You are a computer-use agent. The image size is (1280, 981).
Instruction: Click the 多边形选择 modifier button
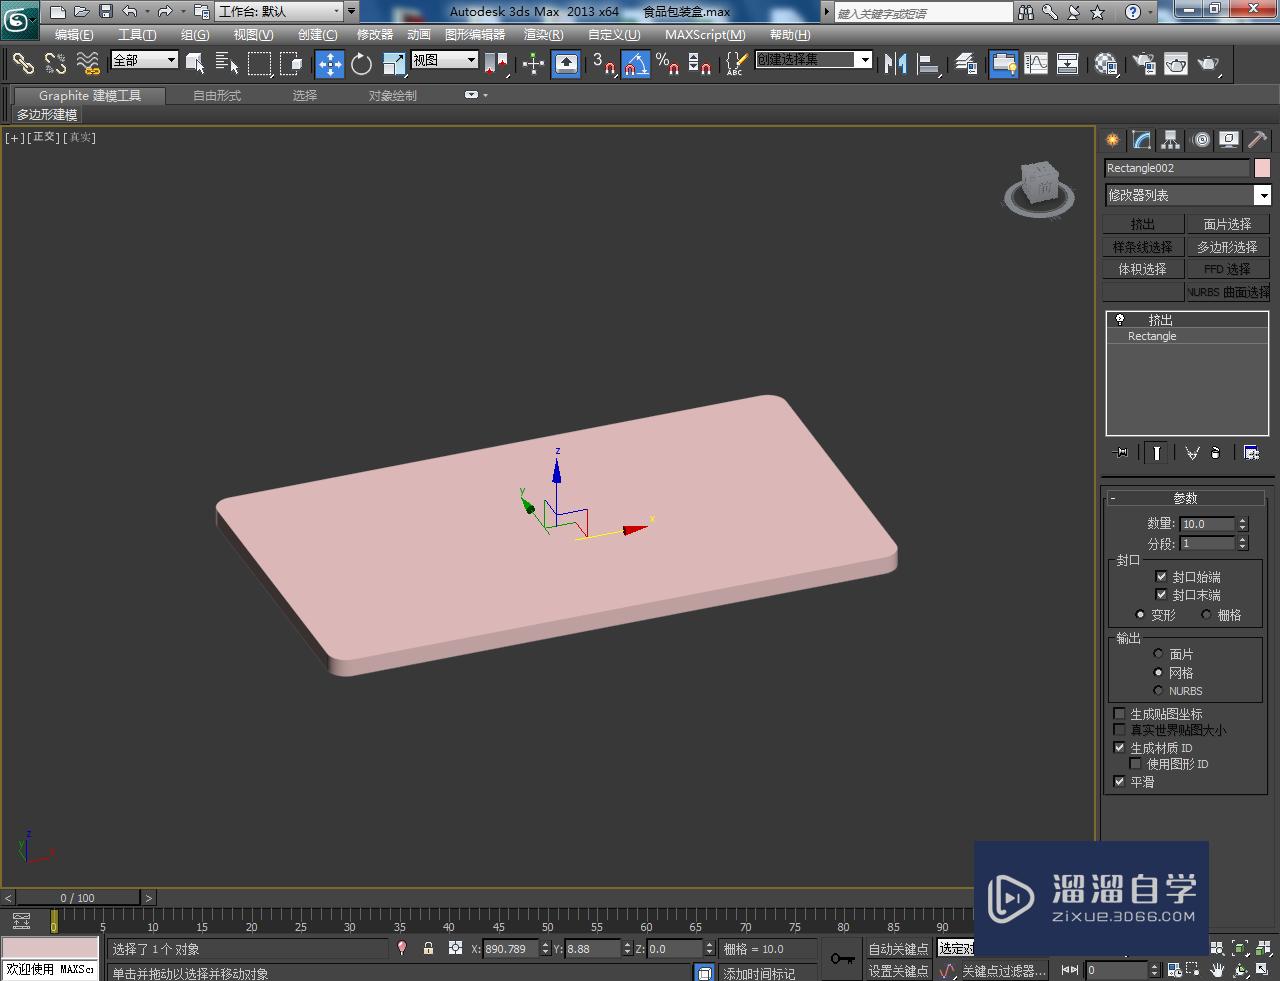(1227, 247)
